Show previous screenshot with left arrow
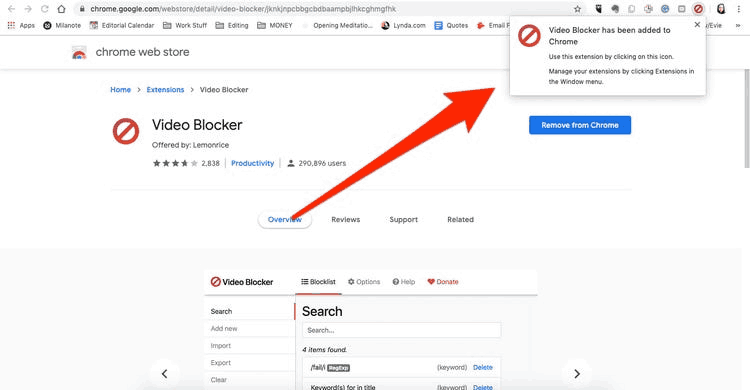 [x=165, y=374]
